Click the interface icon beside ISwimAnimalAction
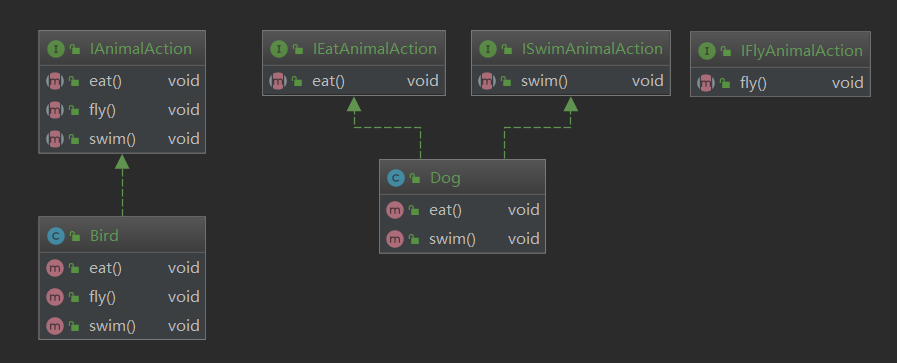The height and width of the screenshot is (363, 897). coord(487,49)
